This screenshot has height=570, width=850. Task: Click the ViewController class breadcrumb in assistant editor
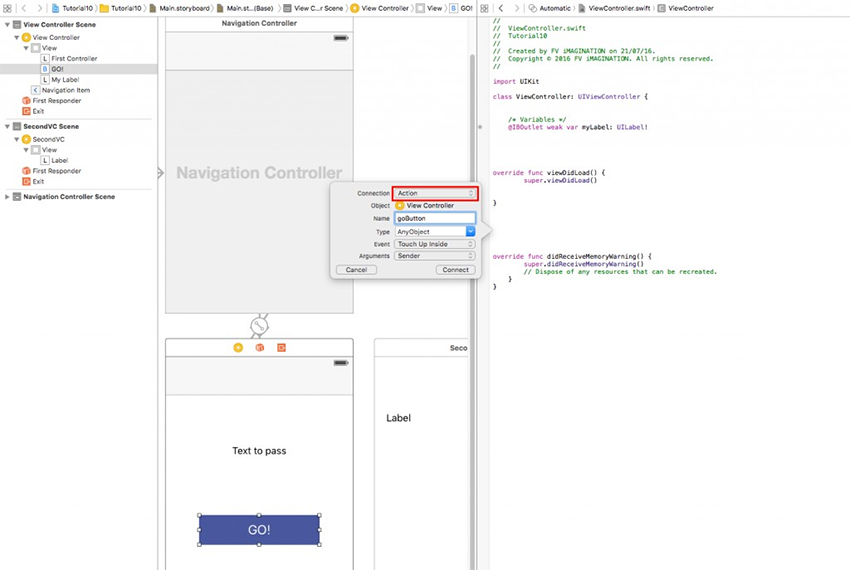click(x=686, y=8)
